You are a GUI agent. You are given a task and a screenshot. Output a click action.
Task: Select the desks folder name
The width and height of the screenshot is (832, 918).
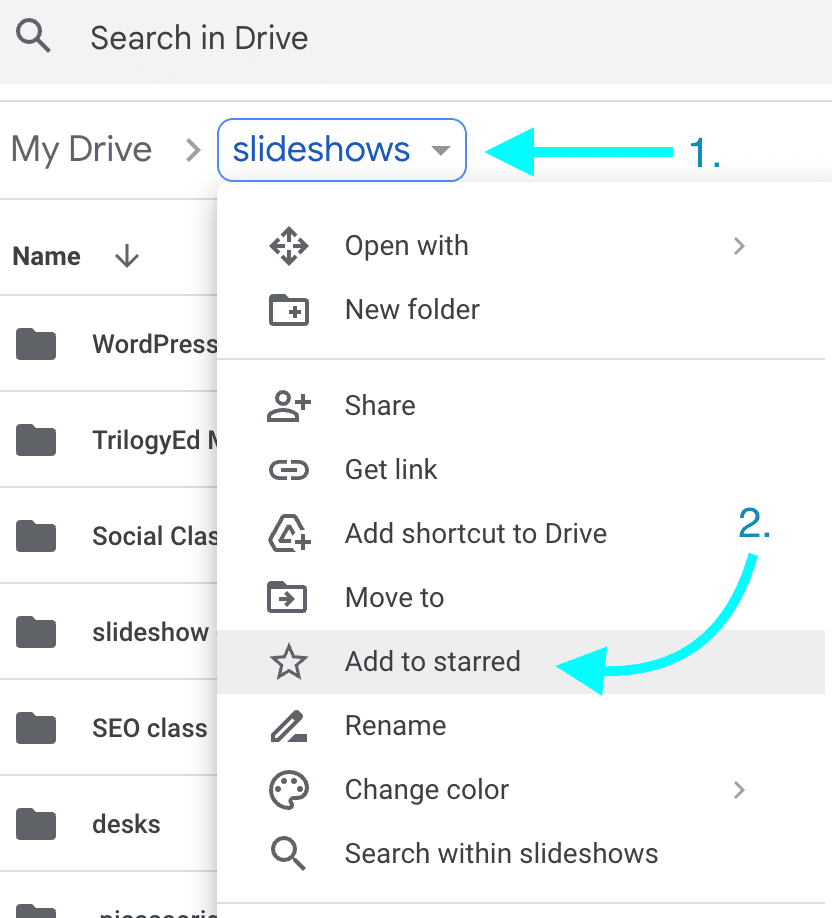126,824
